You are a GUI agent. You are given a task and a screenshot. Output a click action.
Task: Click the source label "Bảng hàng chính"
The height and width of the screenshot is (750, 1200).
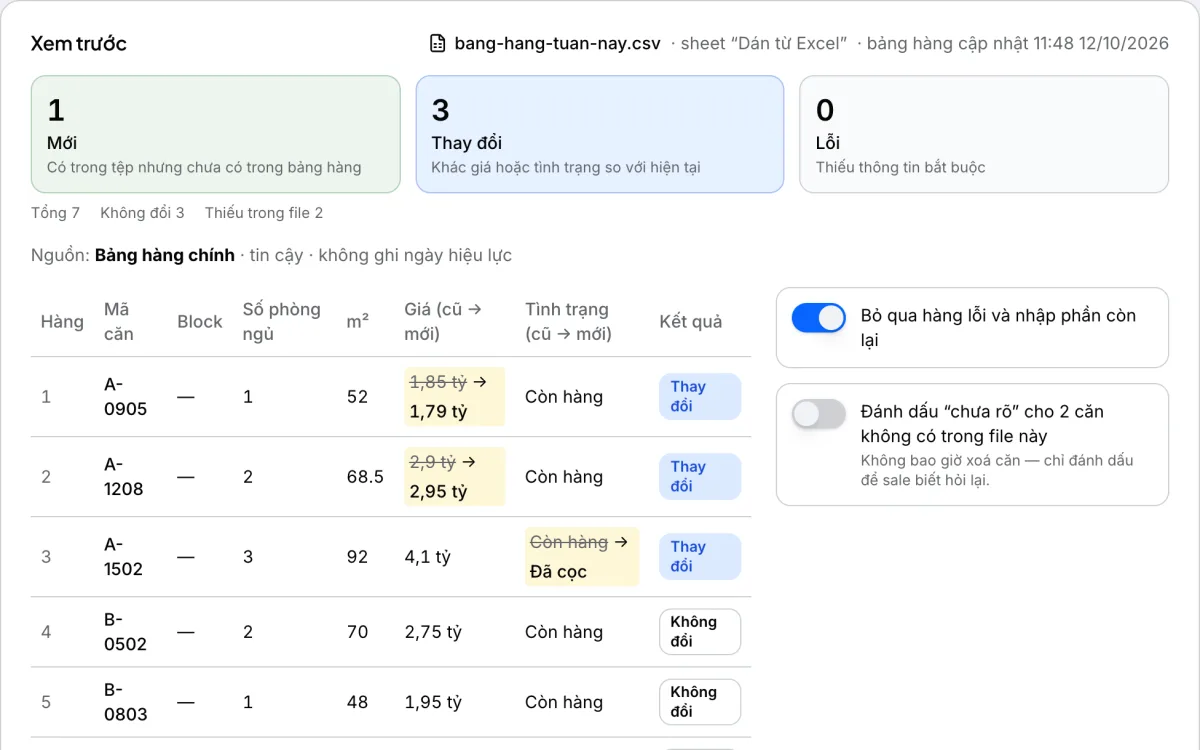(x=165, y=255)
